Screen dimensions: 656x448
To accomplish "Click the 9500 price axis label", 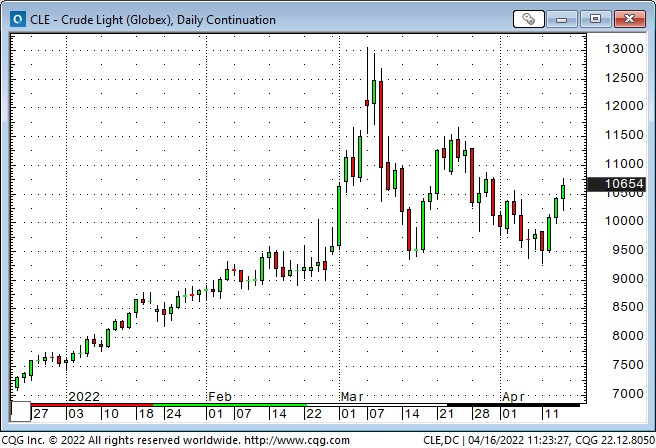I will click(x=628, y=250).
